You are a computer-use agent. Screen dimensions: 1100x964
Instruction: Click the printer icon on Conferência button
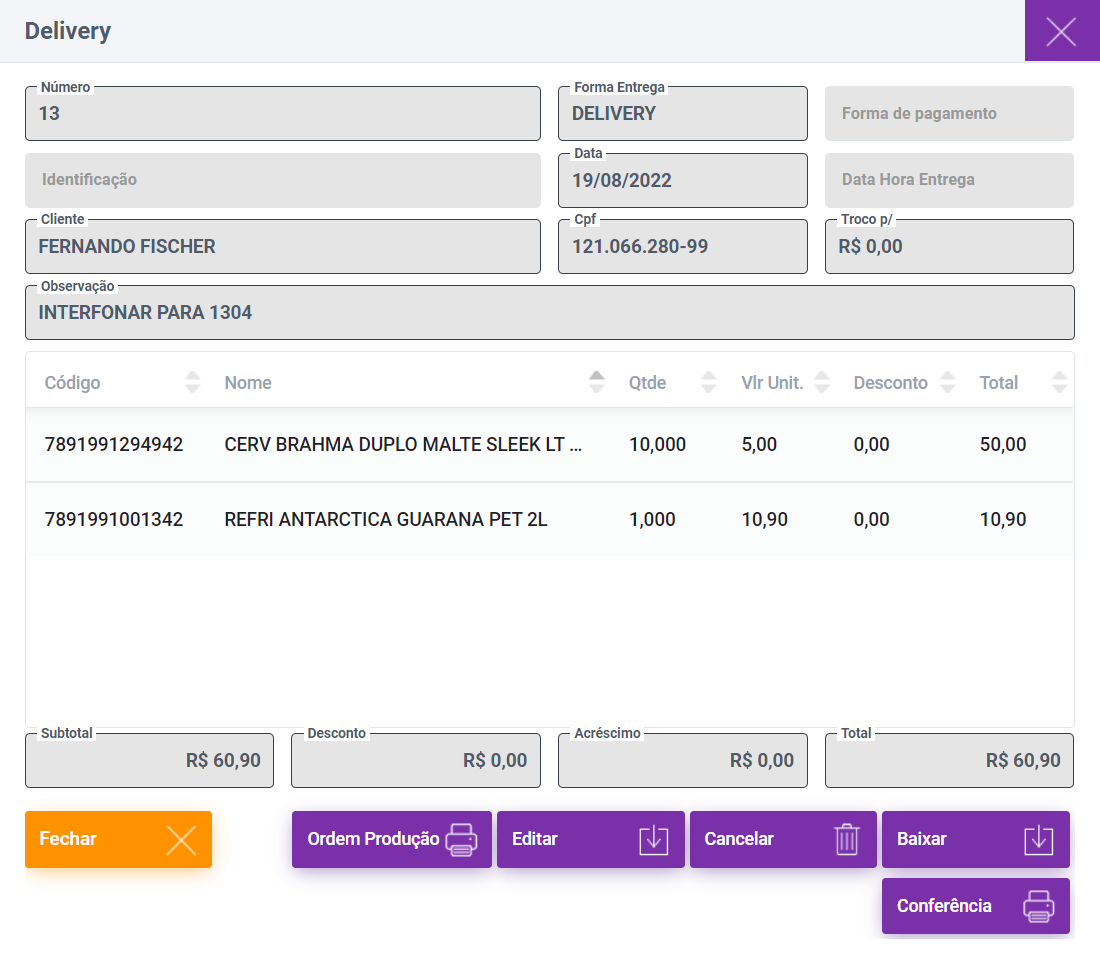[1039, 906]
